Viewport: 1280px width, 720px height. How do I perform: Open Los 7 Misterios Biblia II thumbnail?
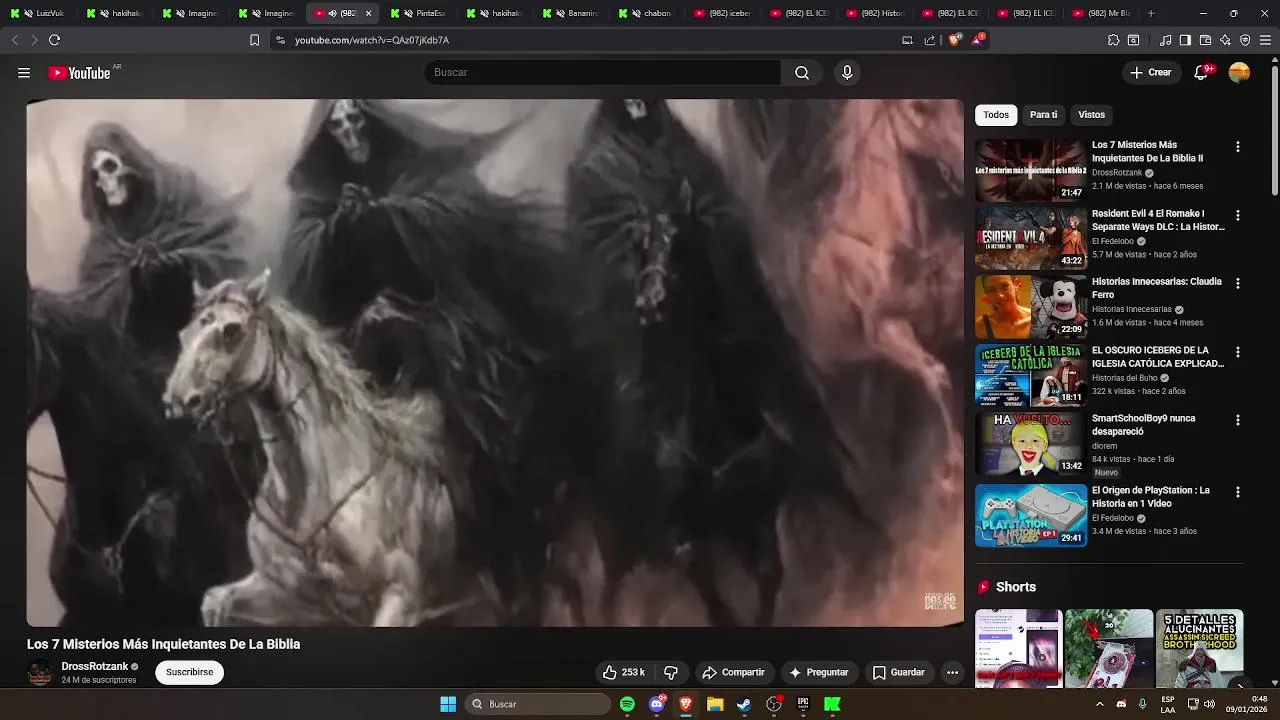point(1031,170)
